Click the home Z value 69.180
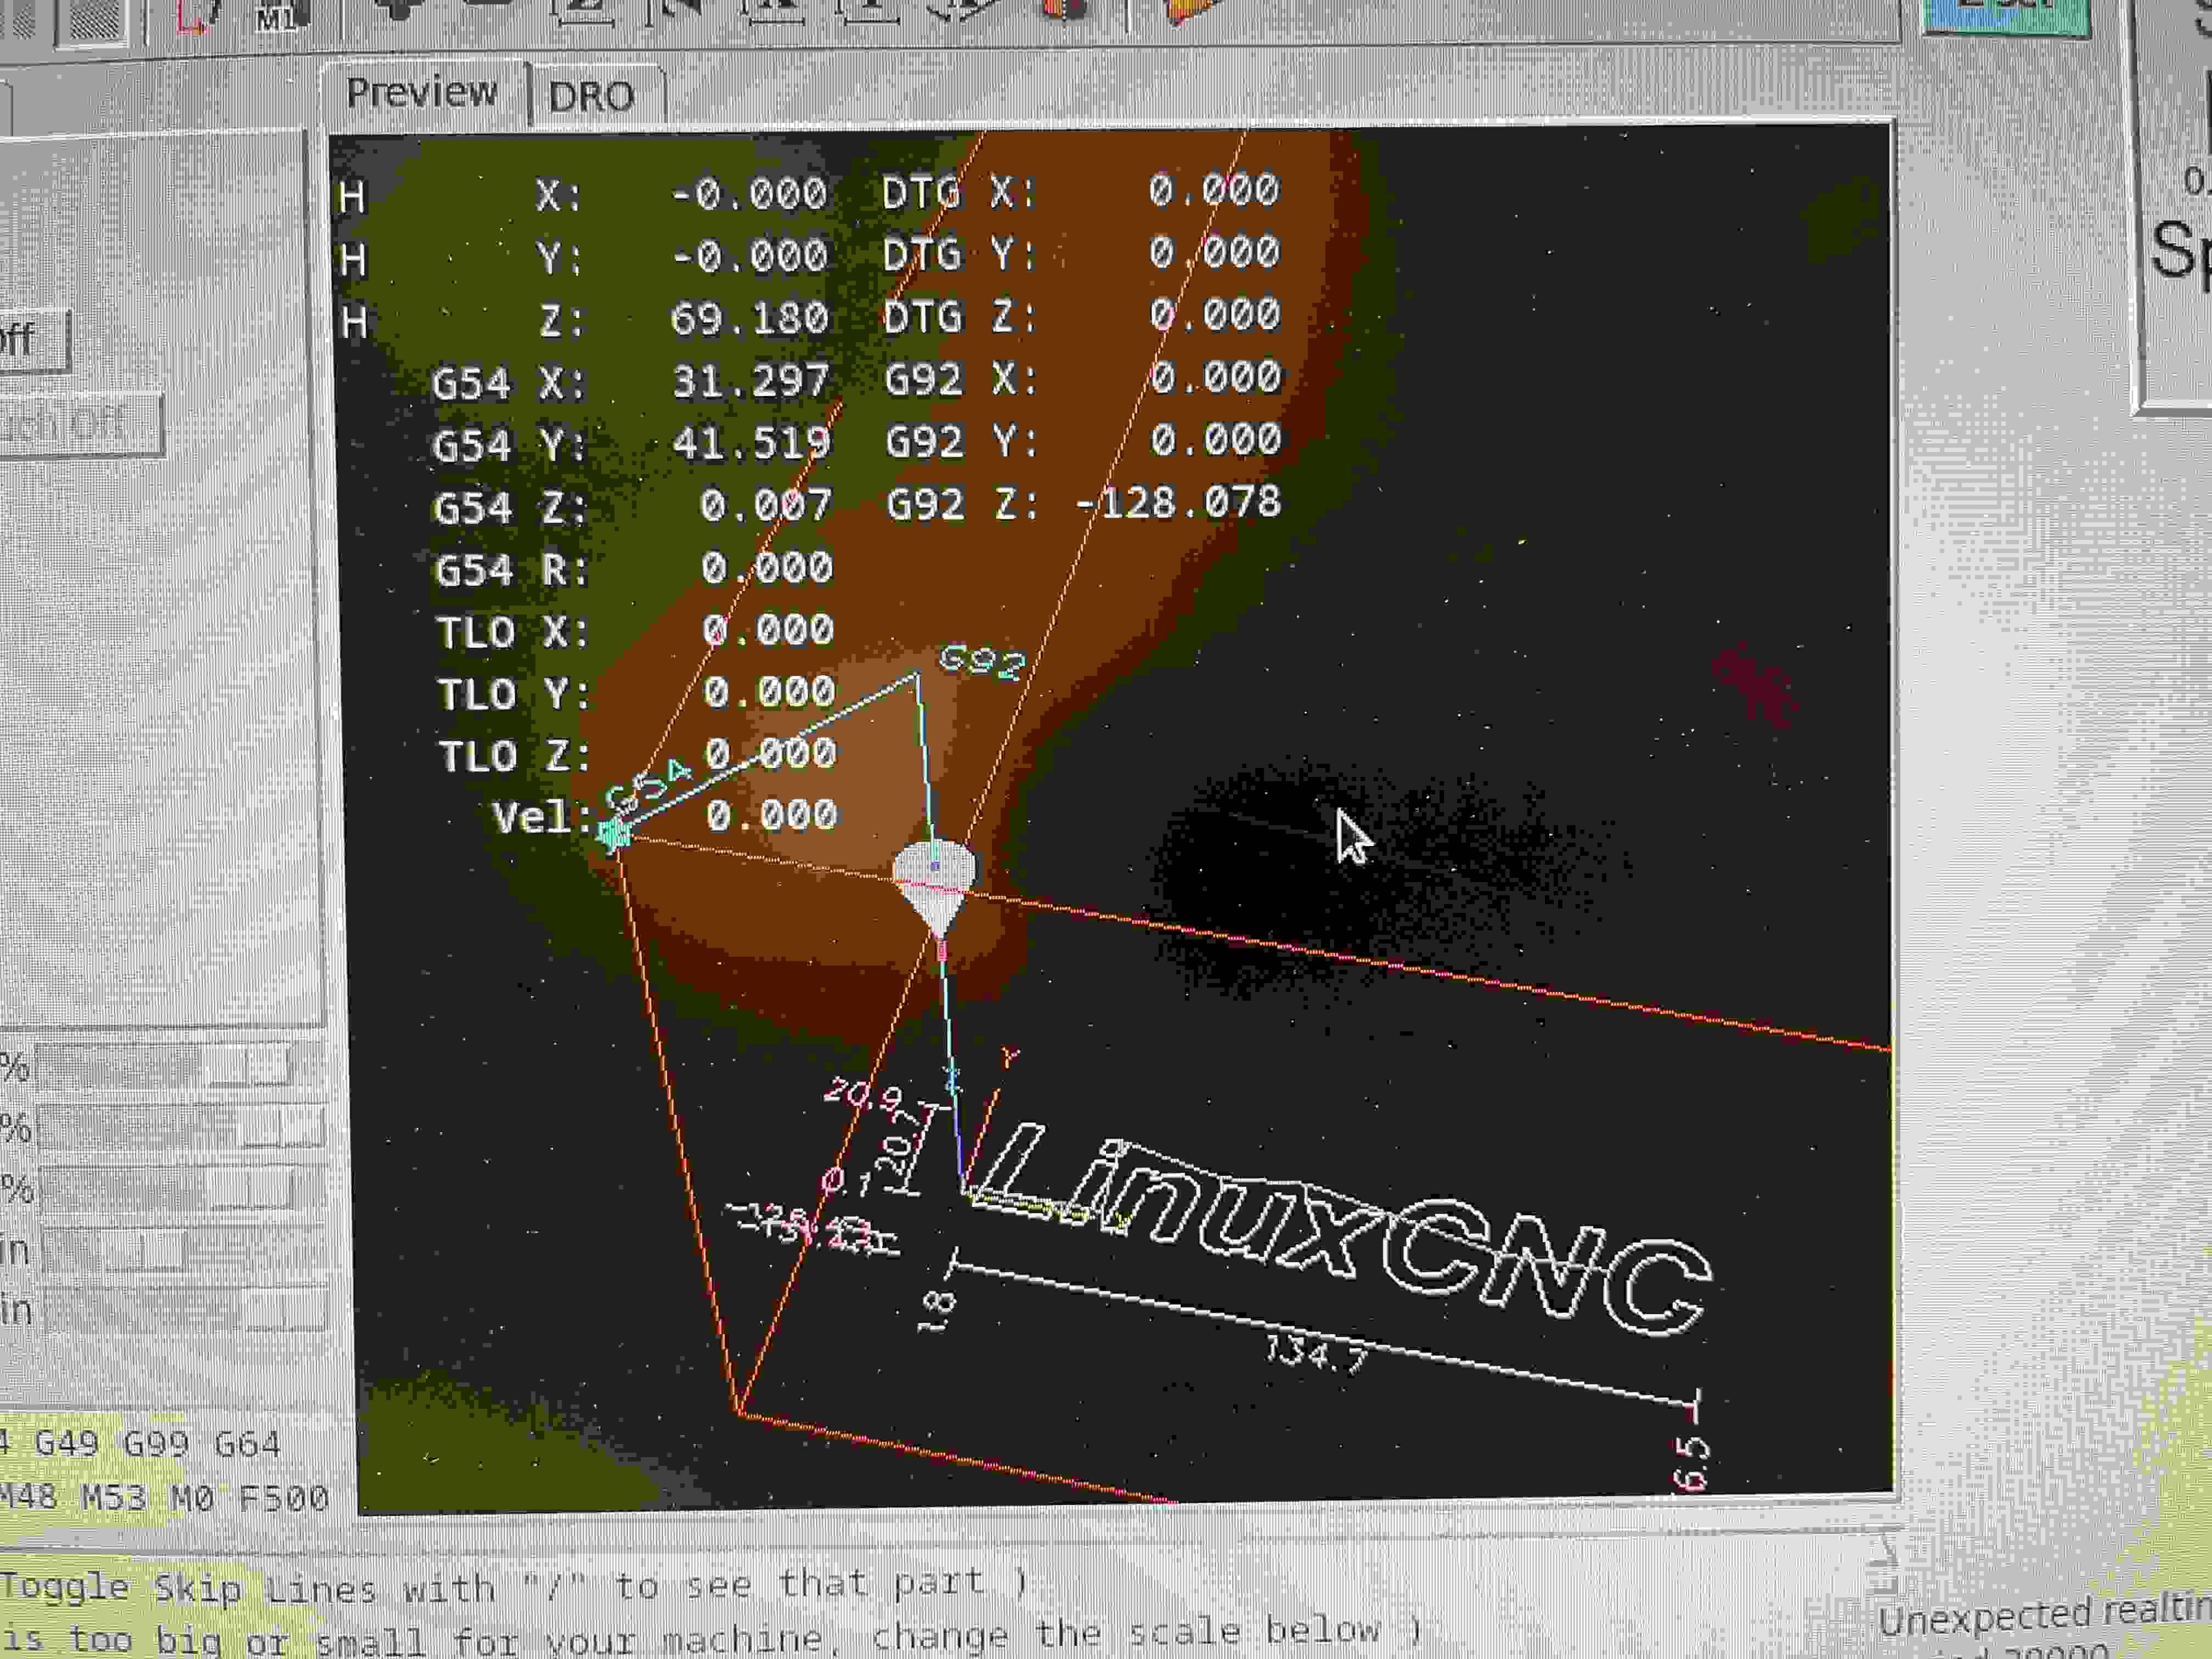2212x1659 pixels. [x=749, y=319]
